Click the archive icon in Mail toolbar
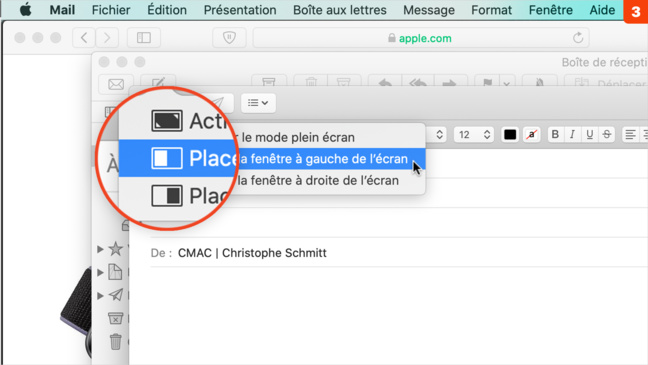Image resolution: width=648 pixels, height=365 pixels. (269, 82)
